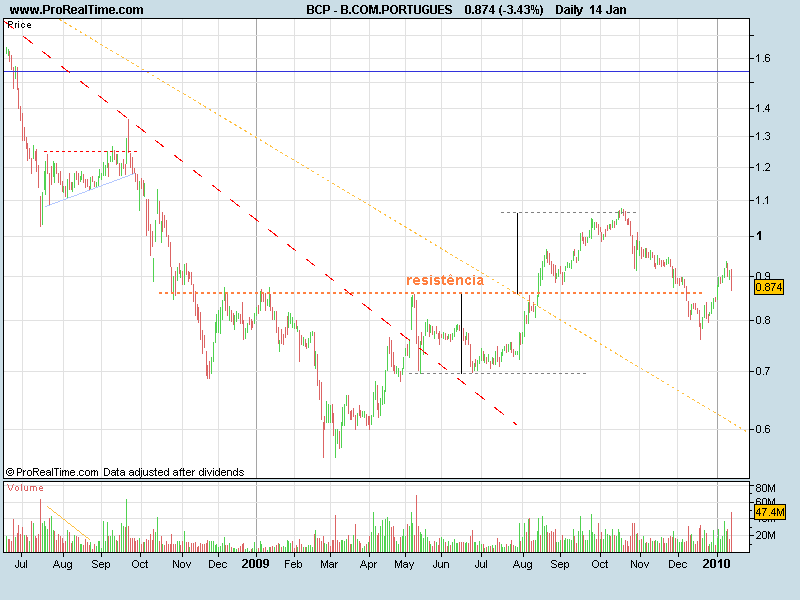Click the Volume panel label
The height and width of the screenshot is (600, 800).
(x=25, y=488)
